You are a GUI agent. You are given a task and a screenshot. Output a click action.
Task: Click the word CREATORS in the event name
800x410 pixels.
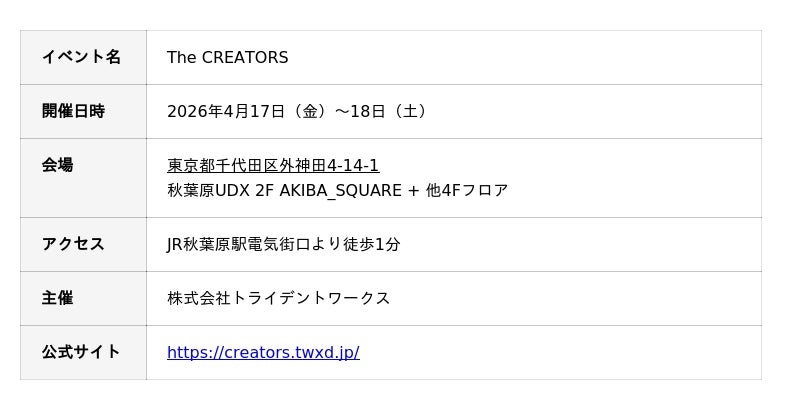click(245, 58)
